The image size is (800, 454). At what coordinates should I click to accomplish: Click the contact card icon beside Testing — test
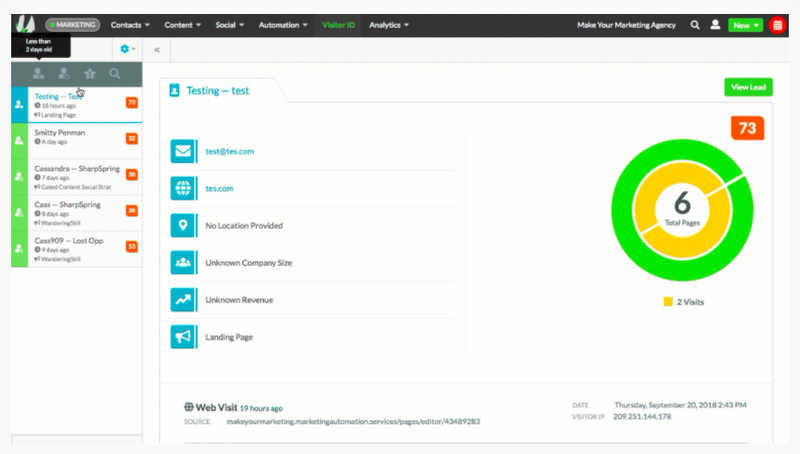click(x=174, y=90)
